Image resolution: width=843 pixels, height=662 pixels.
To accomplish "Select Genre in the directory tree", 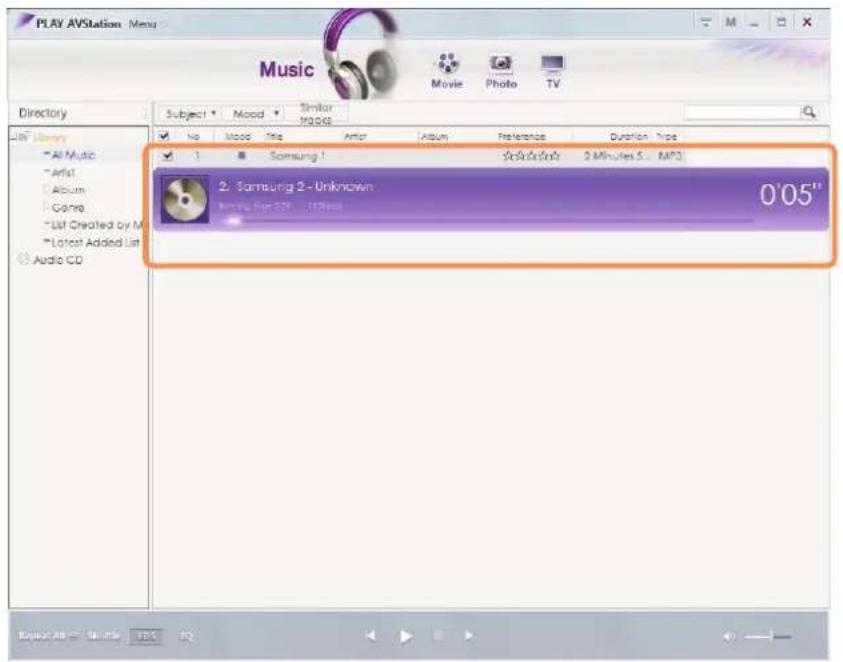I will (x=68, y=207).
